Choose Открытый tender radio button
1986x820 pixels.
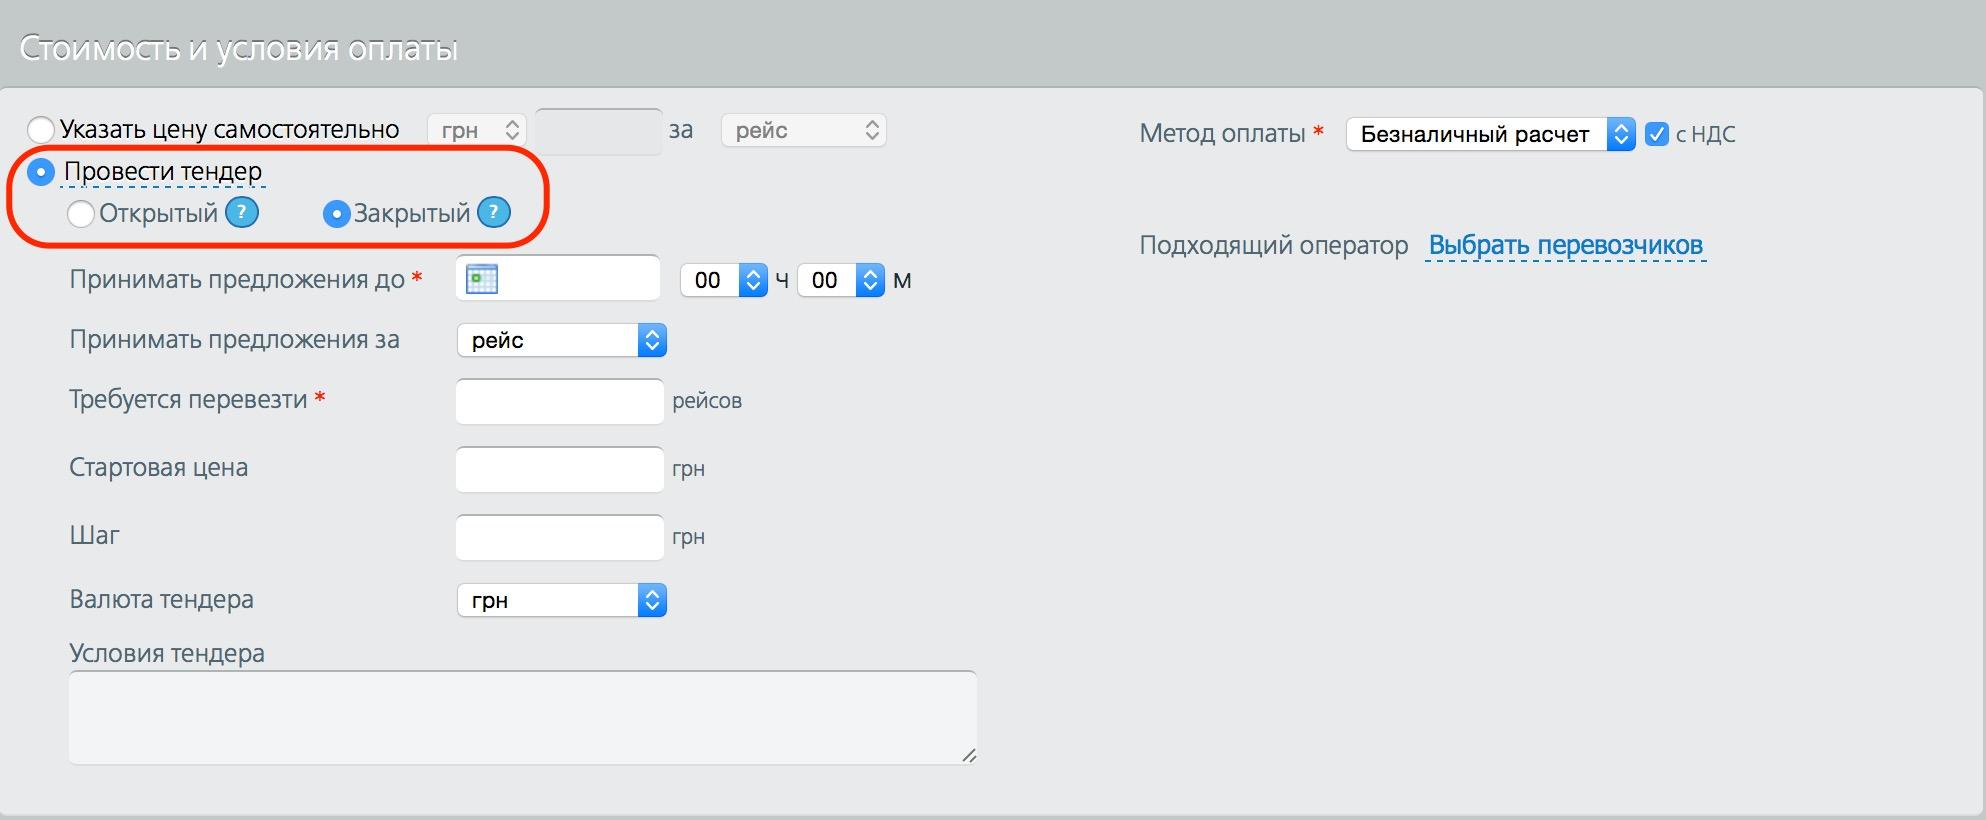81,214
